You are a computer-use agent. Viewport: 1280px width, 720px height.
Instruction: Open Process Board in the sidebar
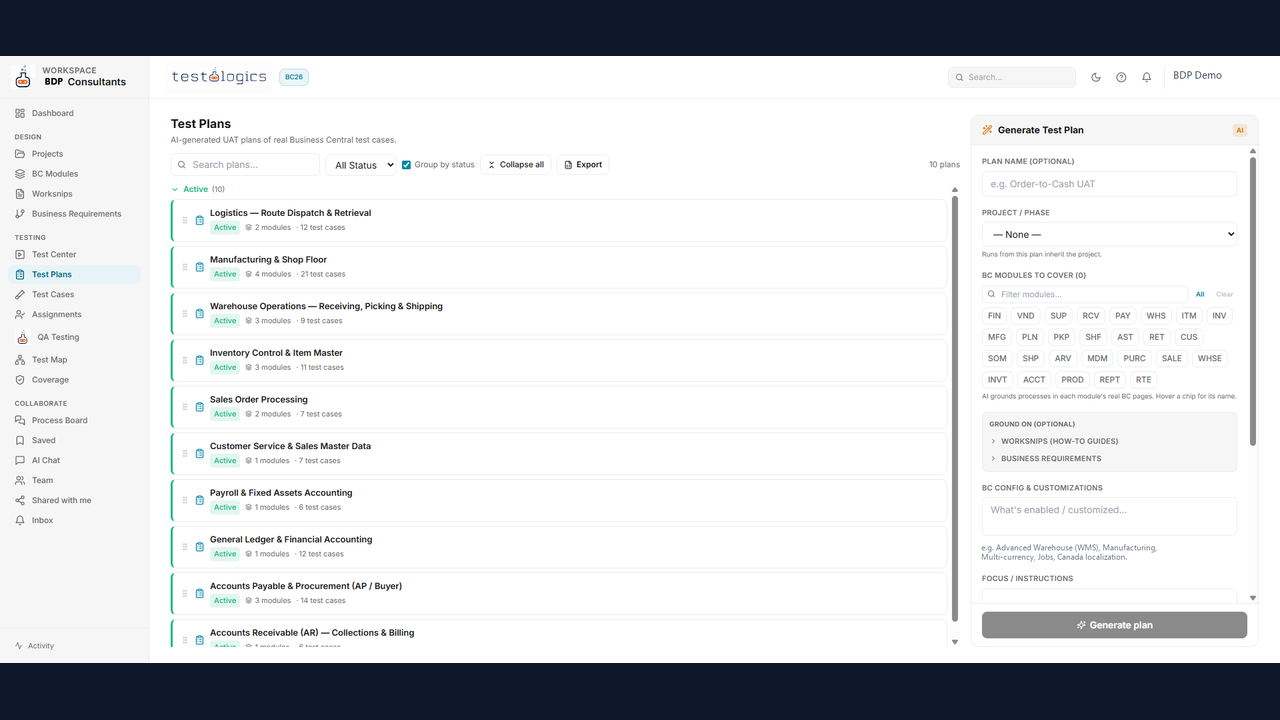point(59,420)
